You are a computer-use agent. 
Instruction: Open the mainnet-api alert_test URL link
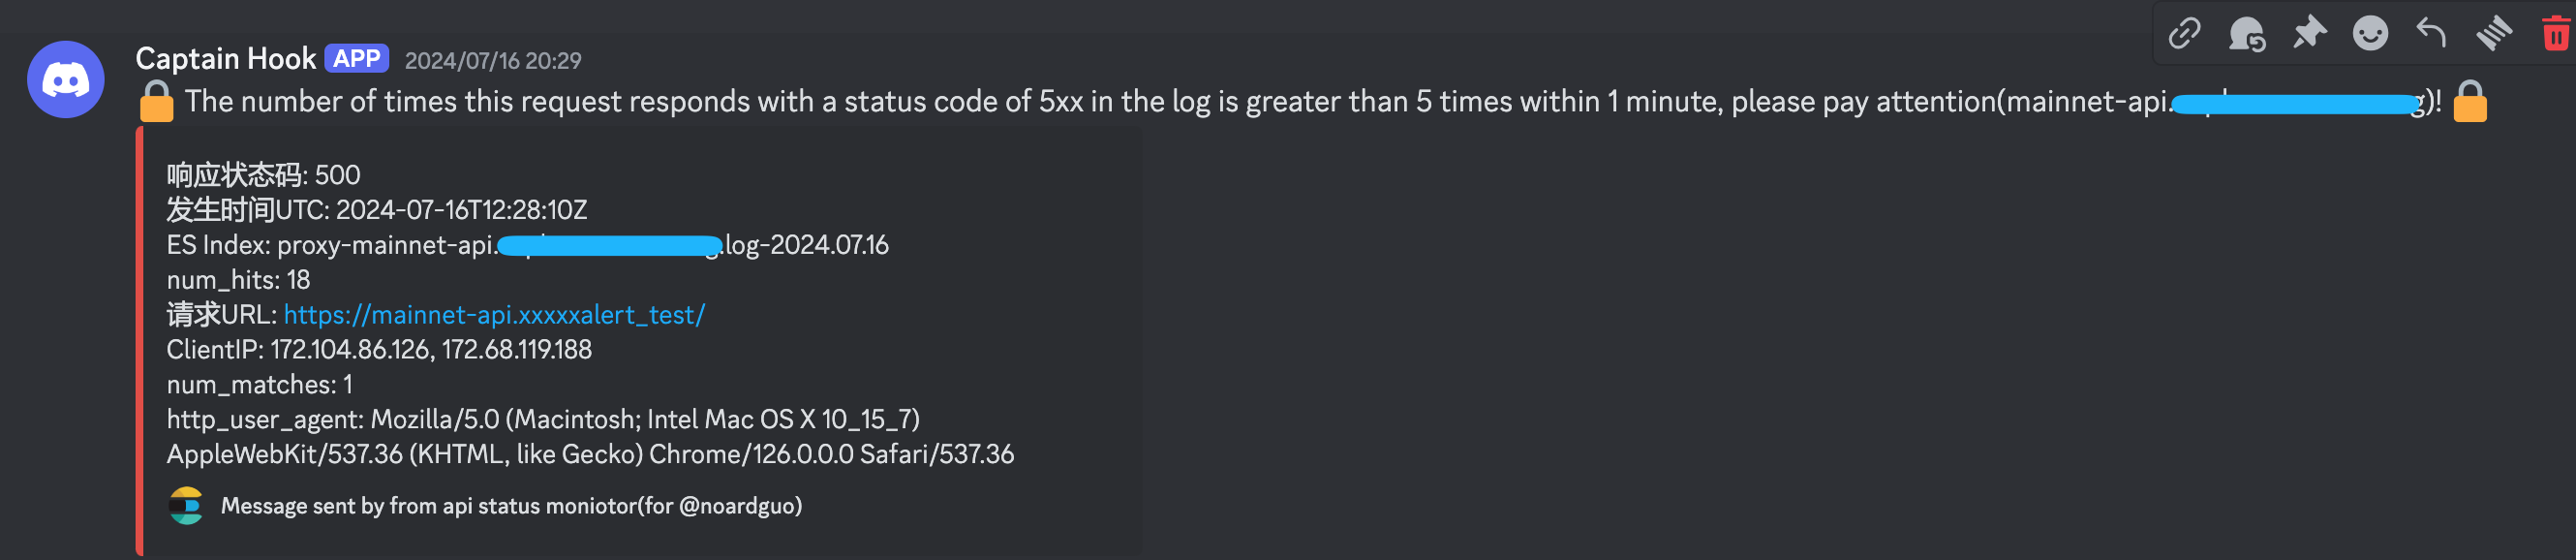tap(494, 315)
